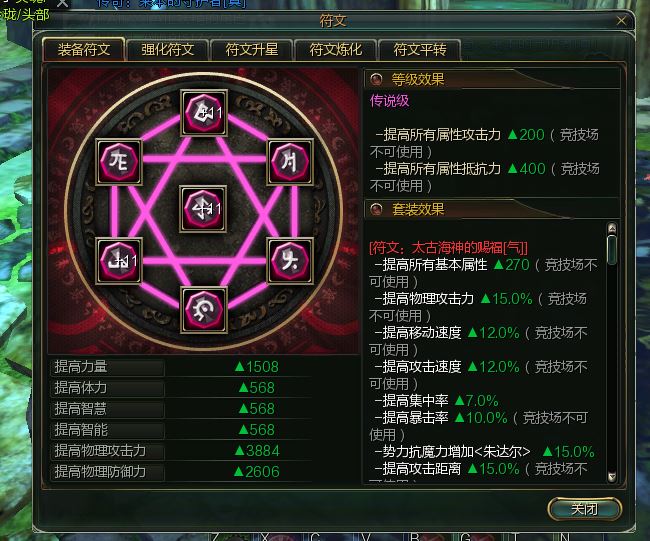Click the orb icon beside 套装效果 header

pyautogui.click(x=376, y=209)
